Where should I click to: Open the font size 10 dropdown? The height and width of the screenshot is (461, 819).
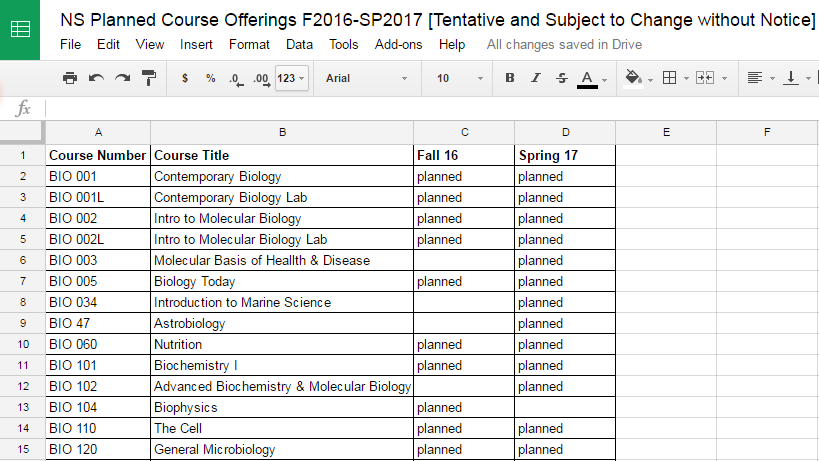click(459, 78)
